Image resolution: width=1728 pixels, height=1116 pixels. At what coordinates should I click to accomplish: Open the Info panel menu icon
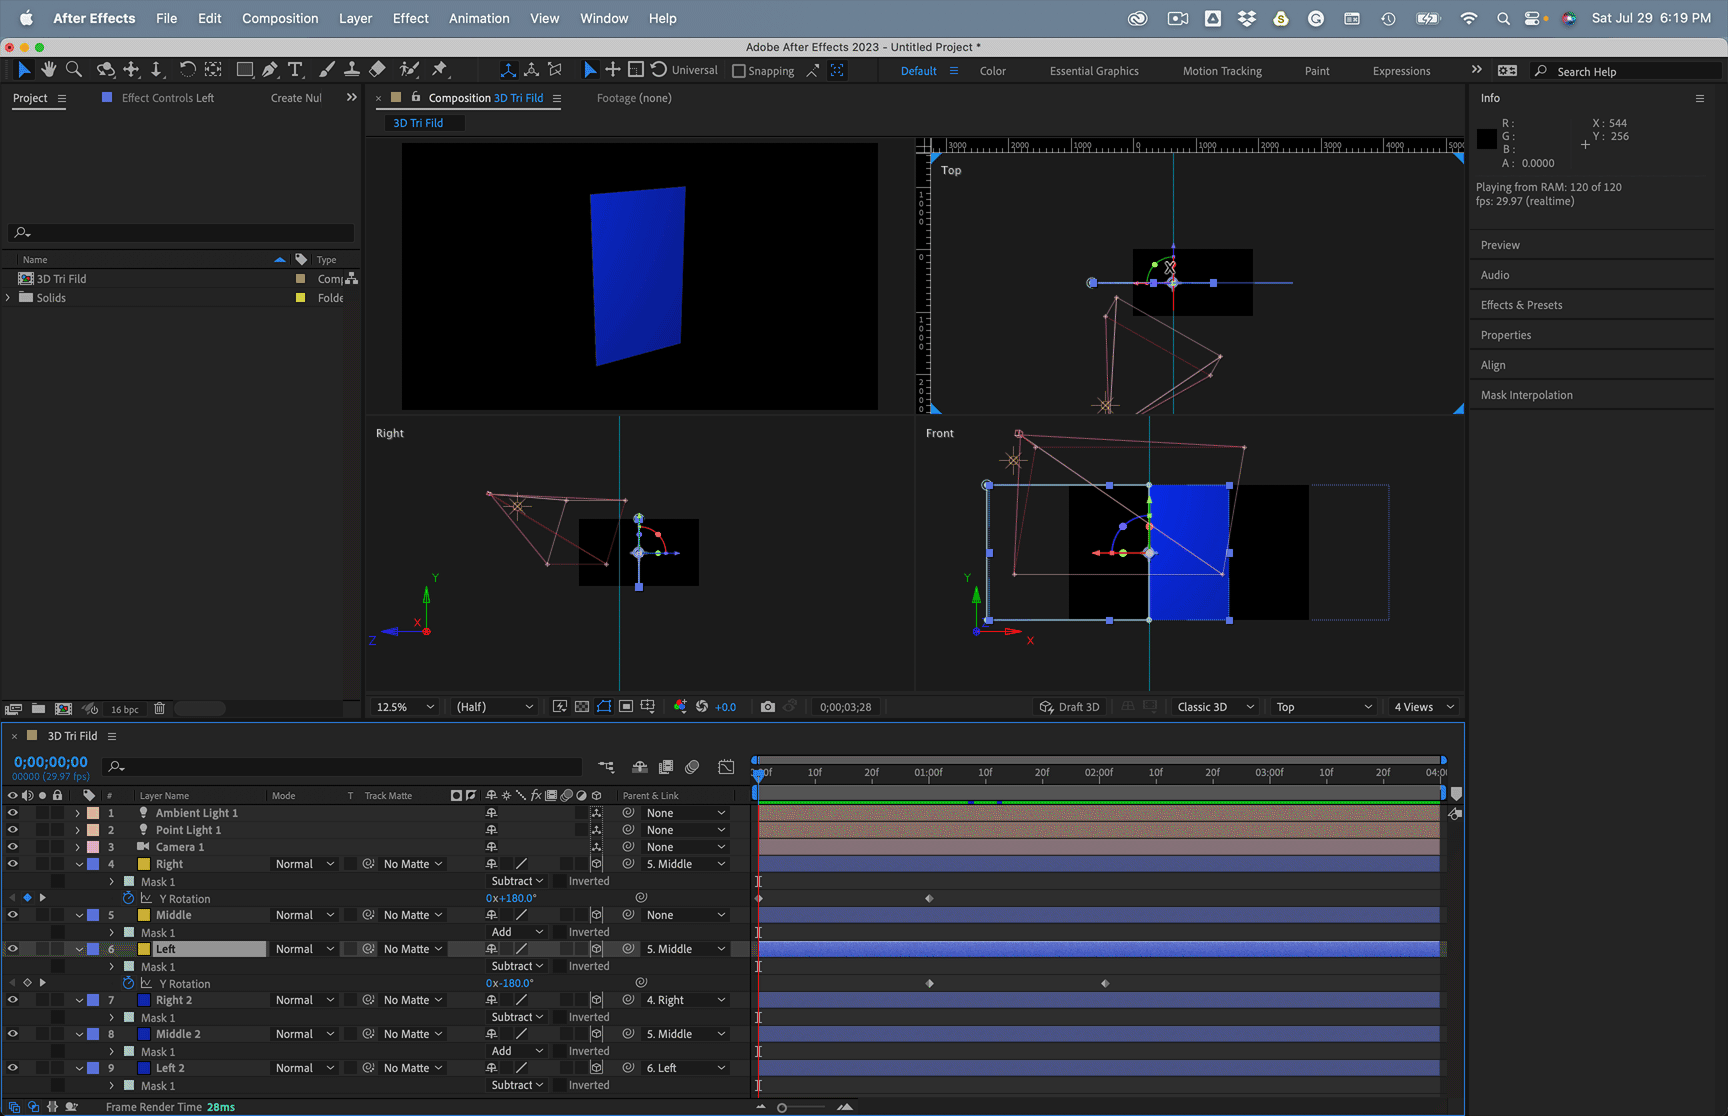[1699, 98]
